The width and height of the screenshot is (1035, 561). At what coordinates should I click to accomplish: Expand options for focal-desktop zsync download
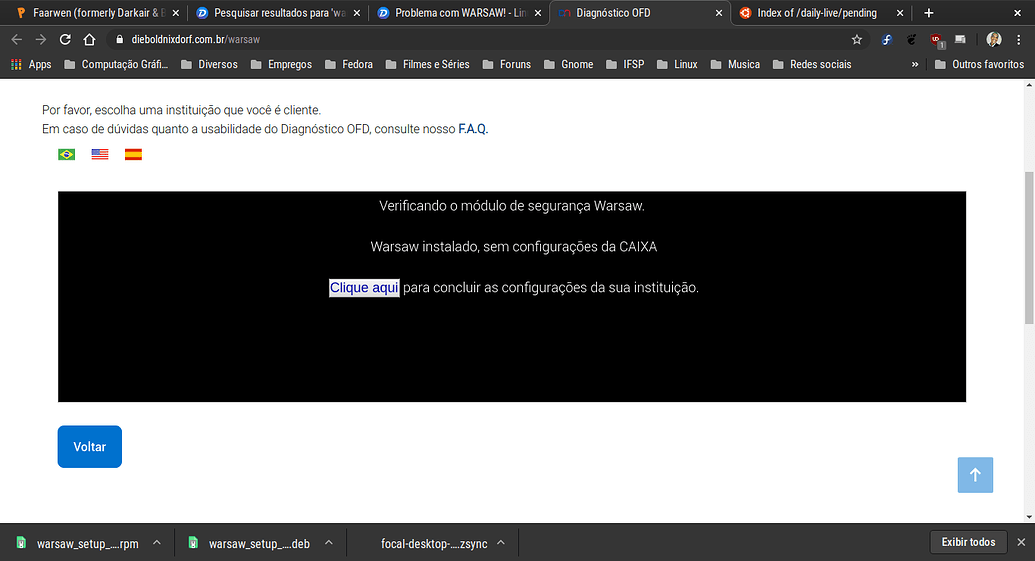501,543
